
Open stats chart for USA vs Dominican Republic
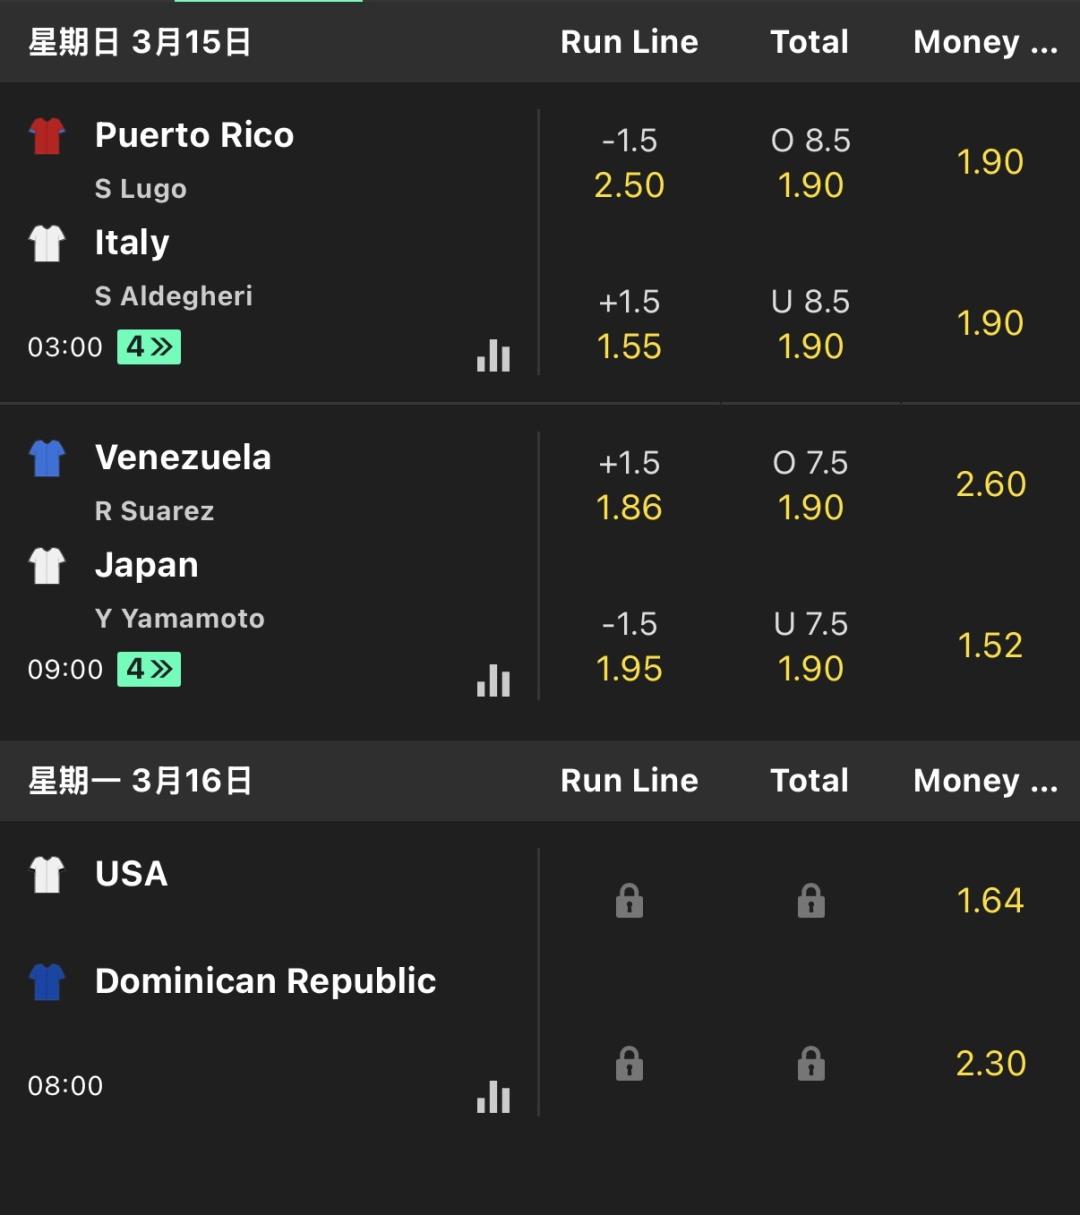(493, 1095)
